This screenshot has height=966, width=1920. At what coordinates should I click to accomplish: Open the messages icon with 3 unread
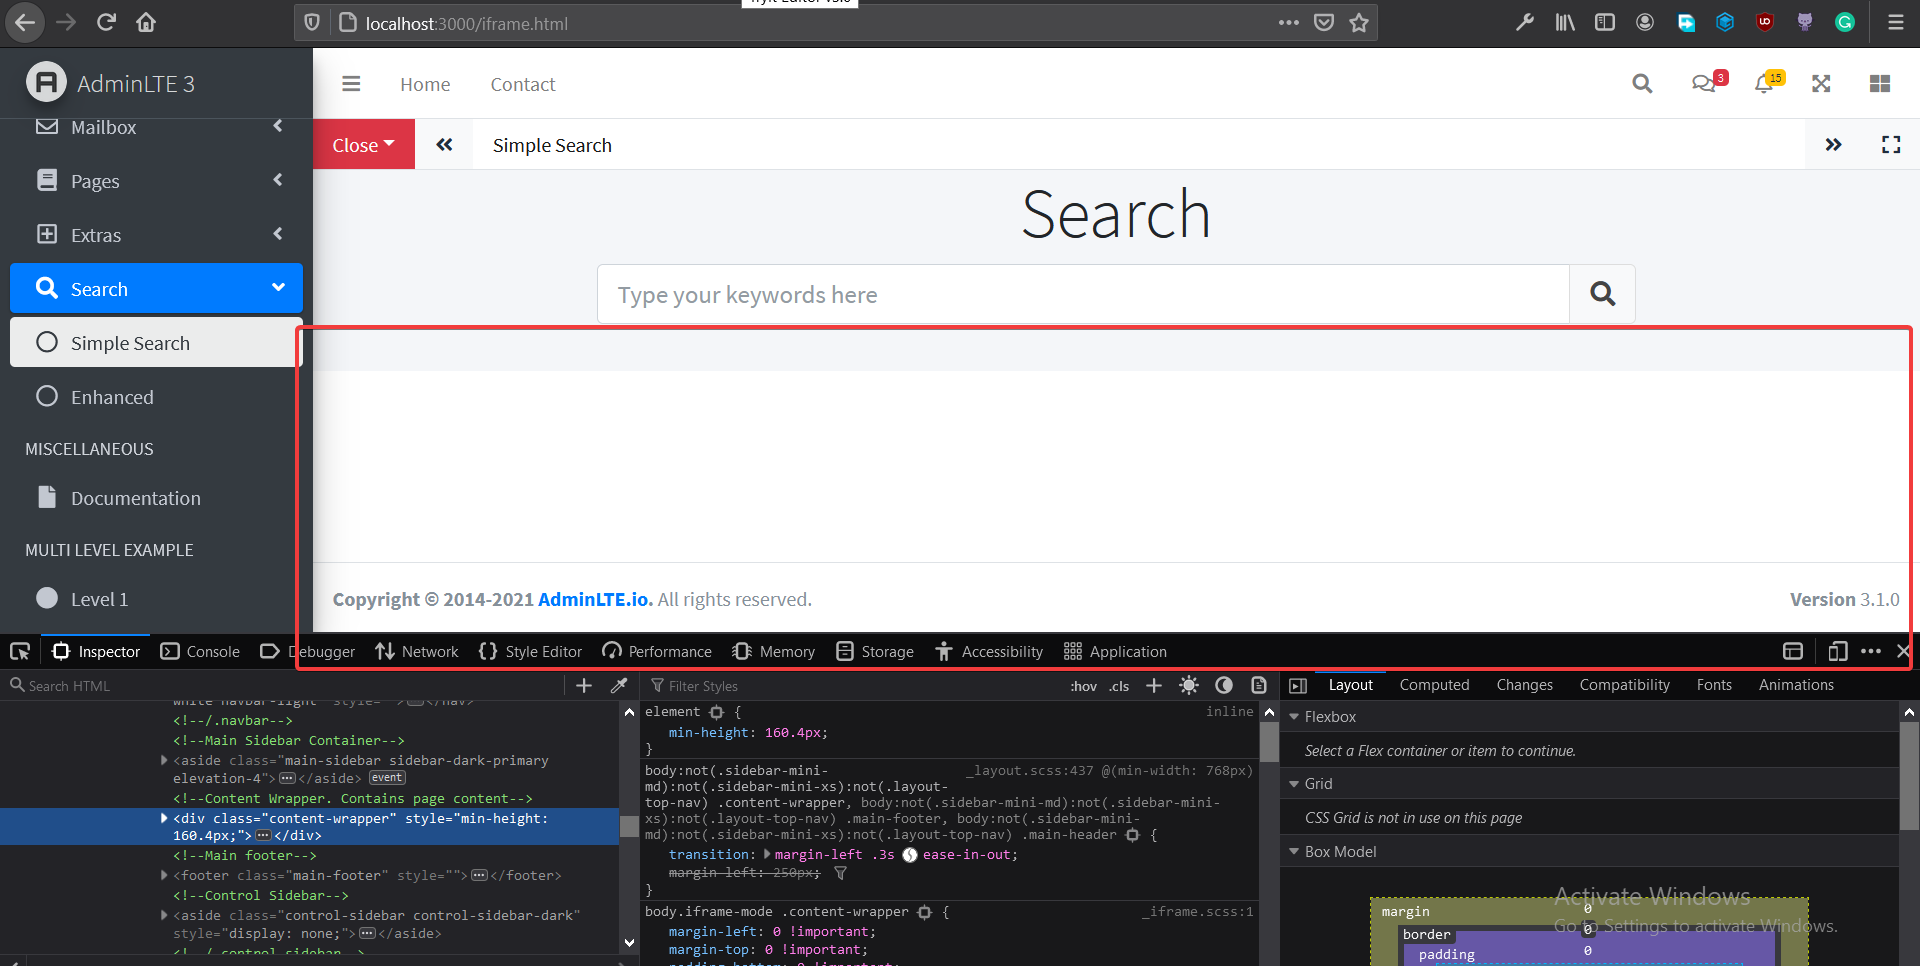1705,84
